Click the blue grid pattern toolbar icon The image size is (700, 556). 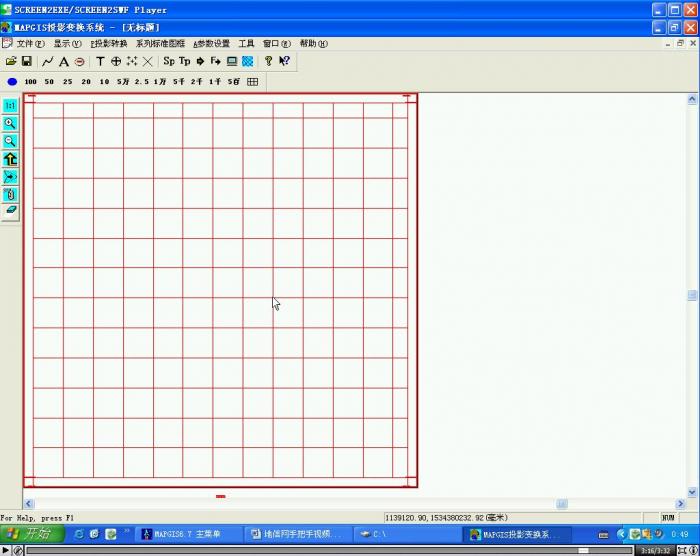pyautogui.click(x=247, y=61)
